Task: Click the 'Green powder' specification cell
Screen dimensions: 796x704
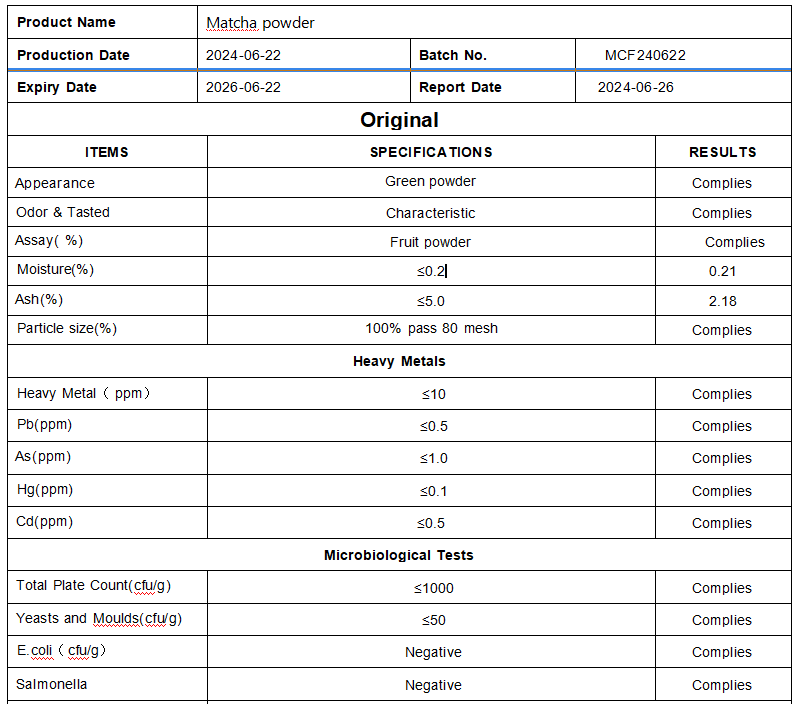Action: tap(430, 181)
